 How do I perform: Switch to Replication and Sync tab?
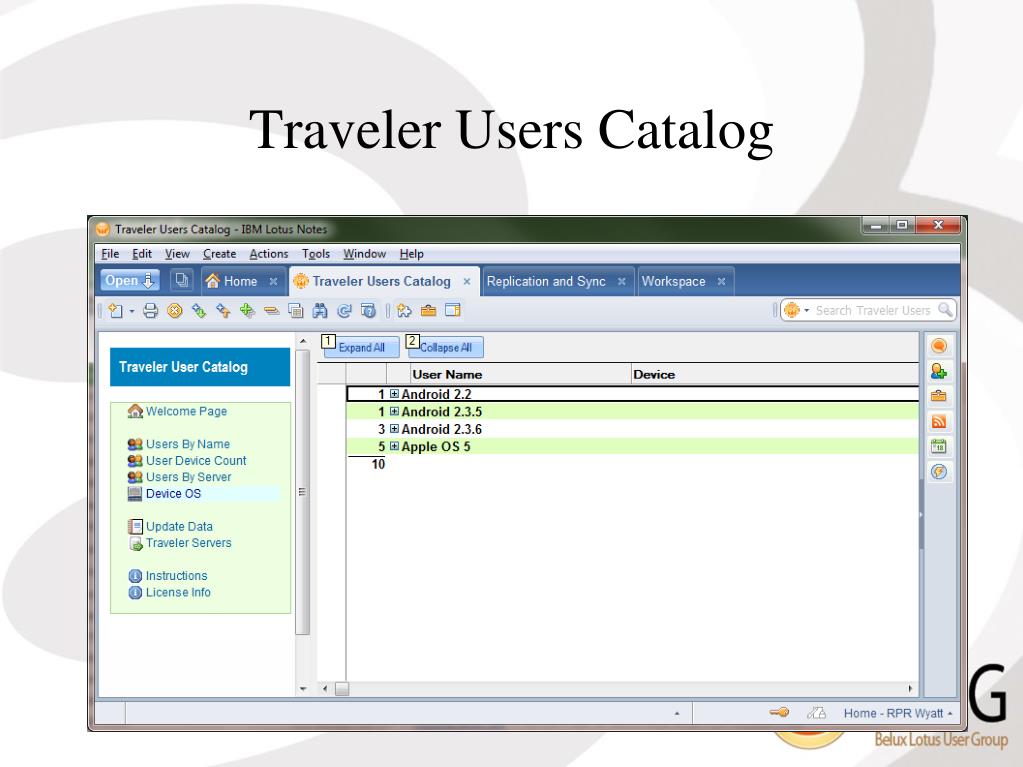(x=546, y=281)
